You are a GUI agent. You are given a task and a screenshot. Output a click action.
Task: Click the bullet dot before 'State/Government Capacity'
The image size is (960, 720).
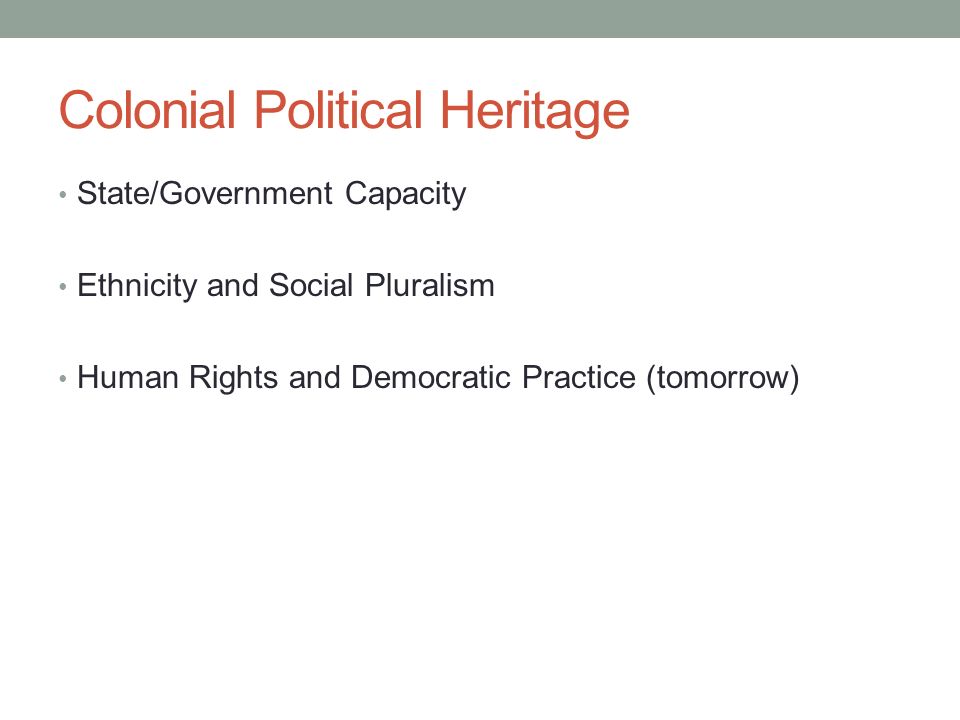tap(62, 195)
